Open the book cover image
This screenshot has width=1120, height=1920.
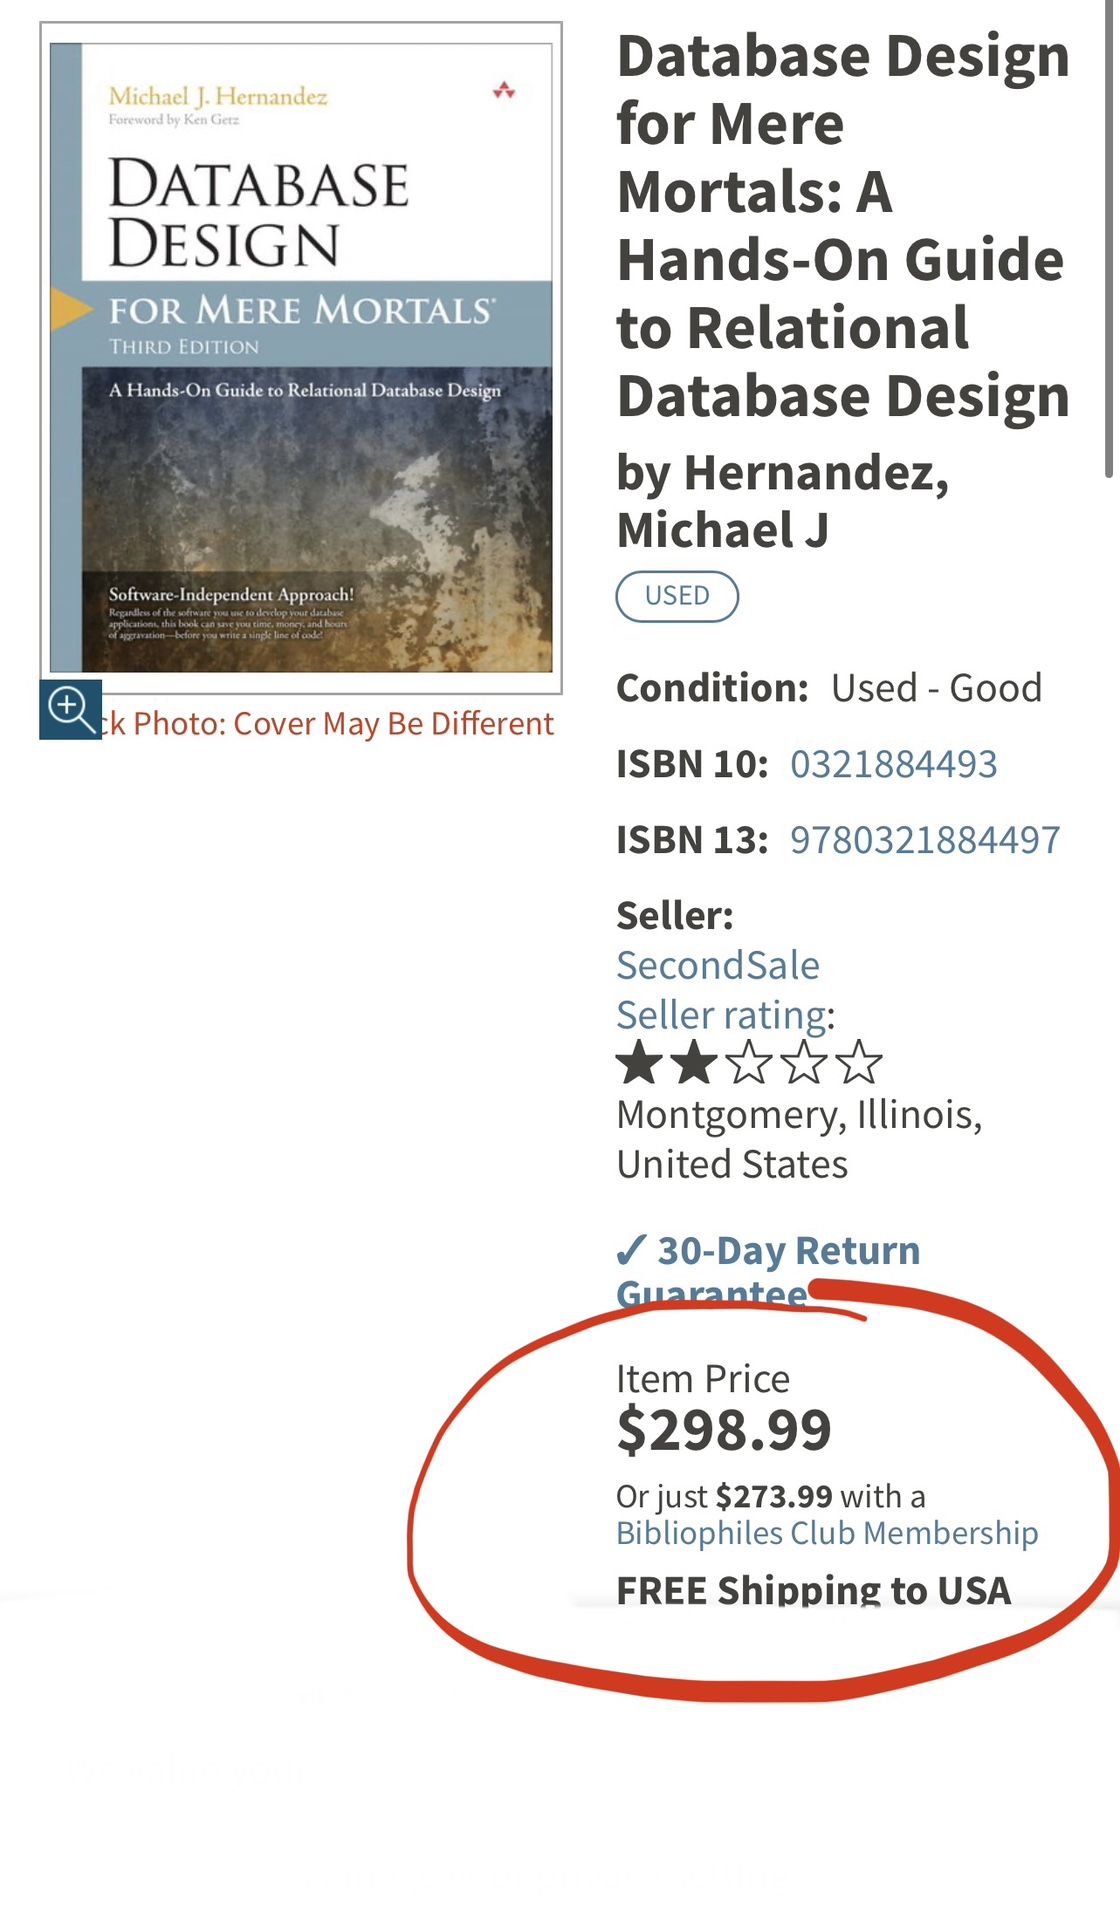click(x=301, y=357)
